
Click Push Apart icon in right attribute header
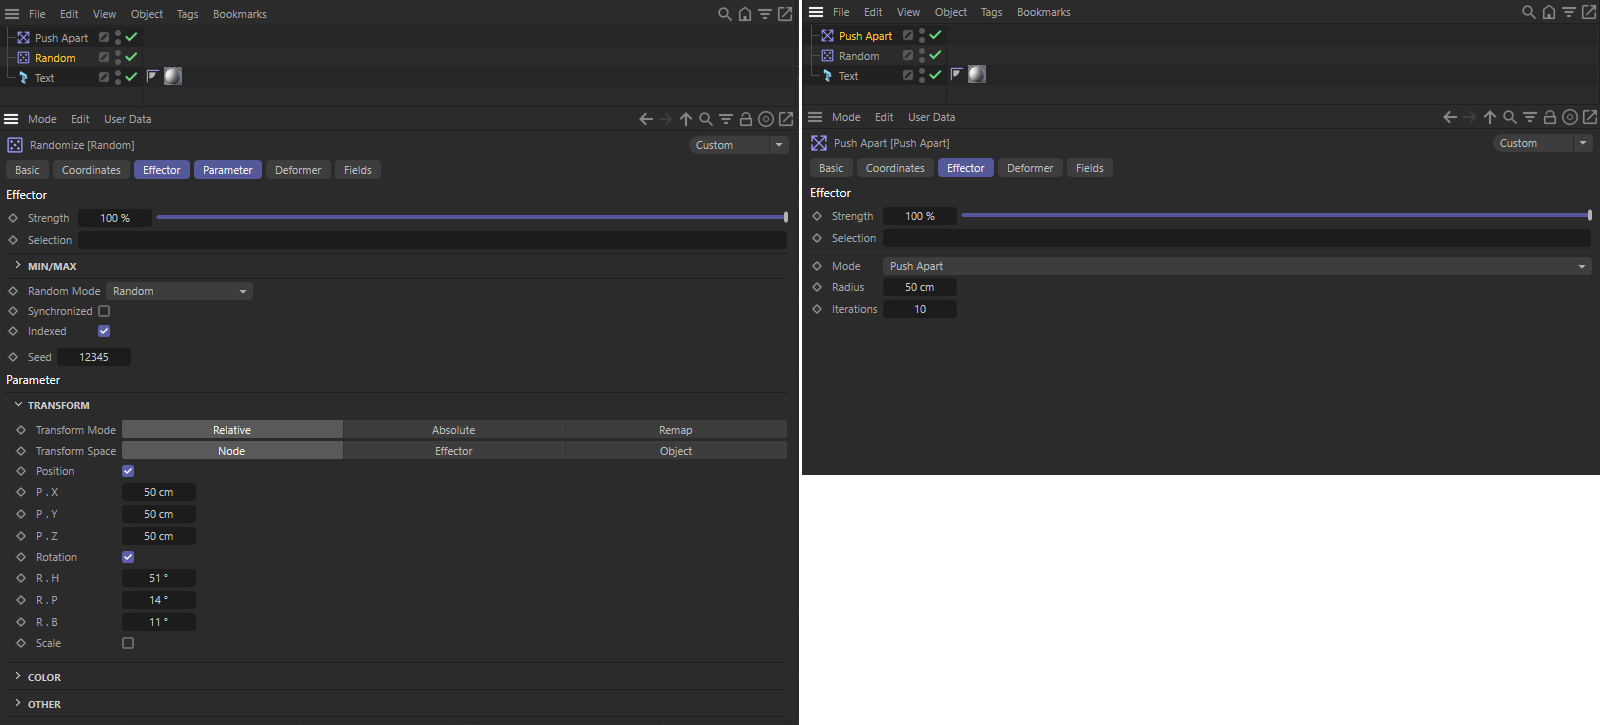[819, 143]
